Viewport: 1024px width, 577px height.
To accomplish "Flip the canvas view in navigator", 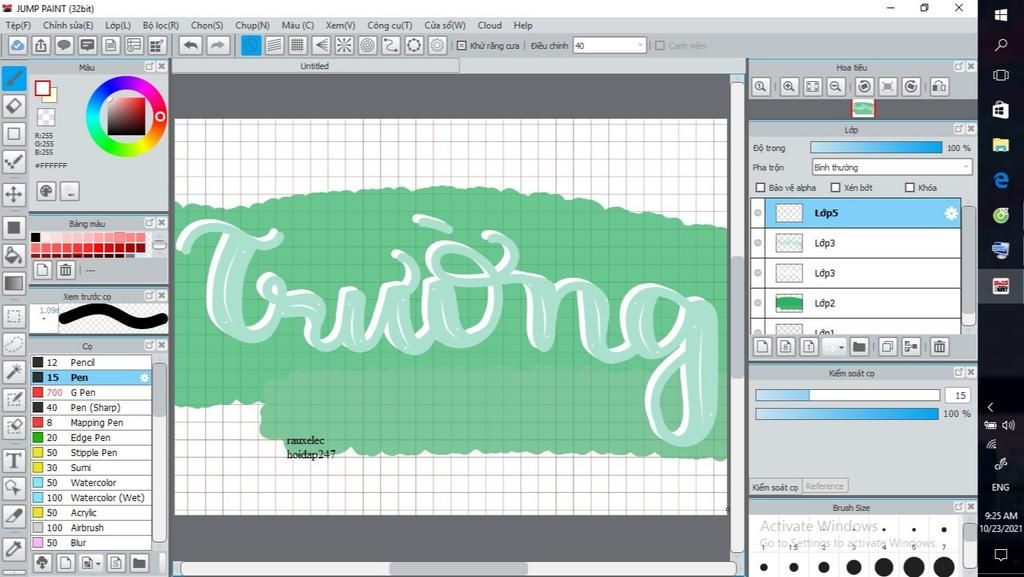I will pos(939,87).
